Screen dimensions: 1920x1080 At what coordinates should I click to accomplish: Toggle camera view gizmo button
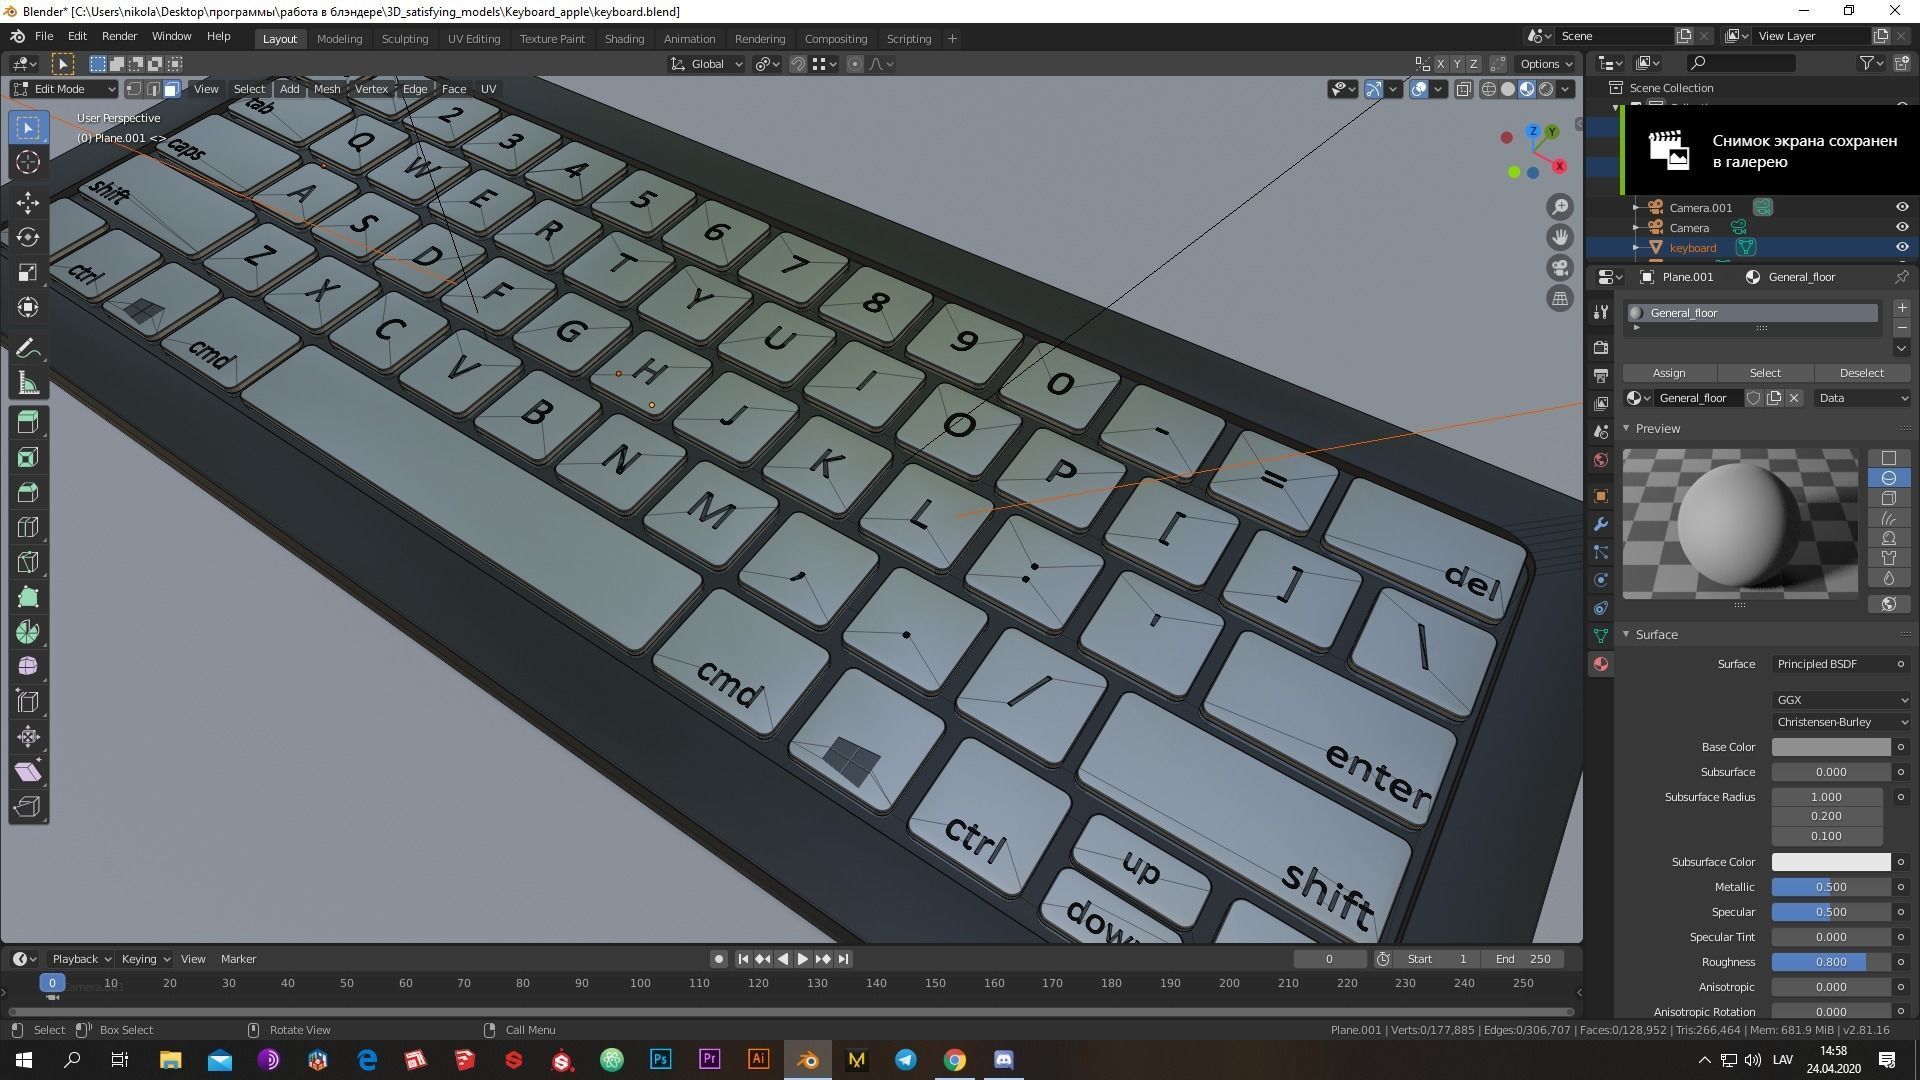pyautogui.click(x=1560, y=268)
